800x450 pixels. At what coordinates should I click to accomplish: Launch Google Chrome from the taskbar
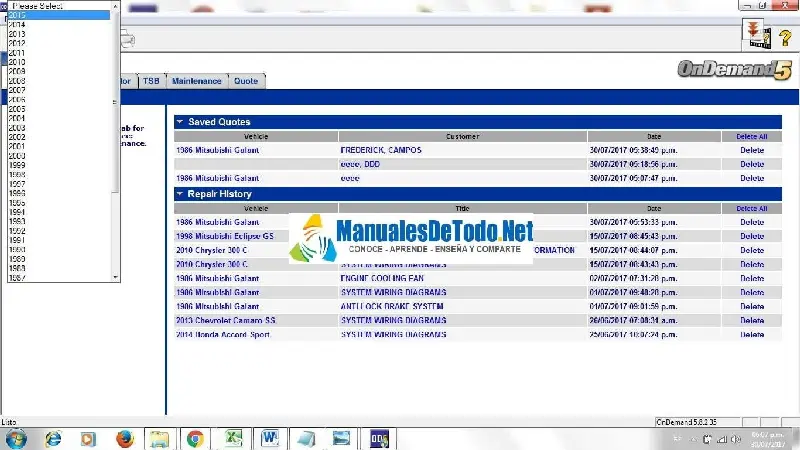click(x=195, y=438)
